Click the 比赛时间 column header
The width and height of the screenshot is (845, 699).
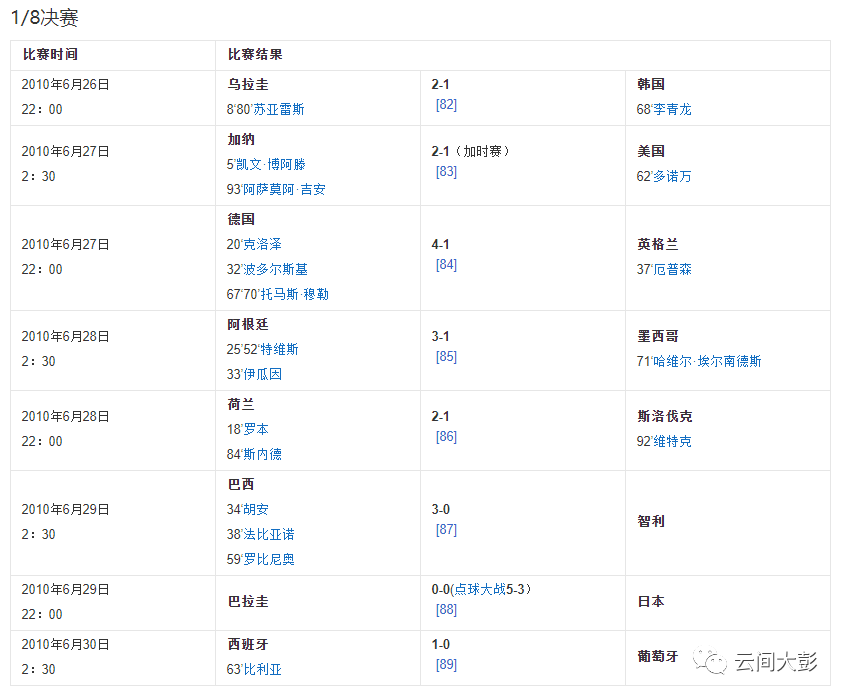50,54
